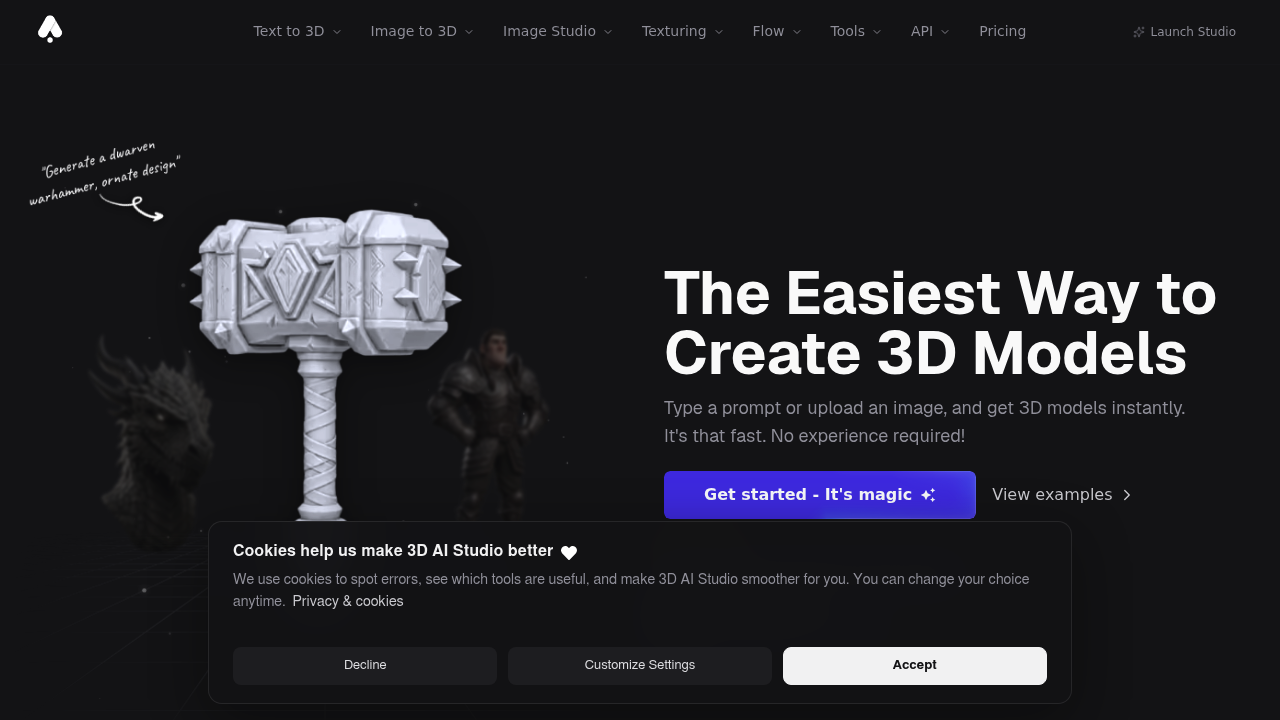Go to the Pricing page
1280x720 pixels.
1002,31
